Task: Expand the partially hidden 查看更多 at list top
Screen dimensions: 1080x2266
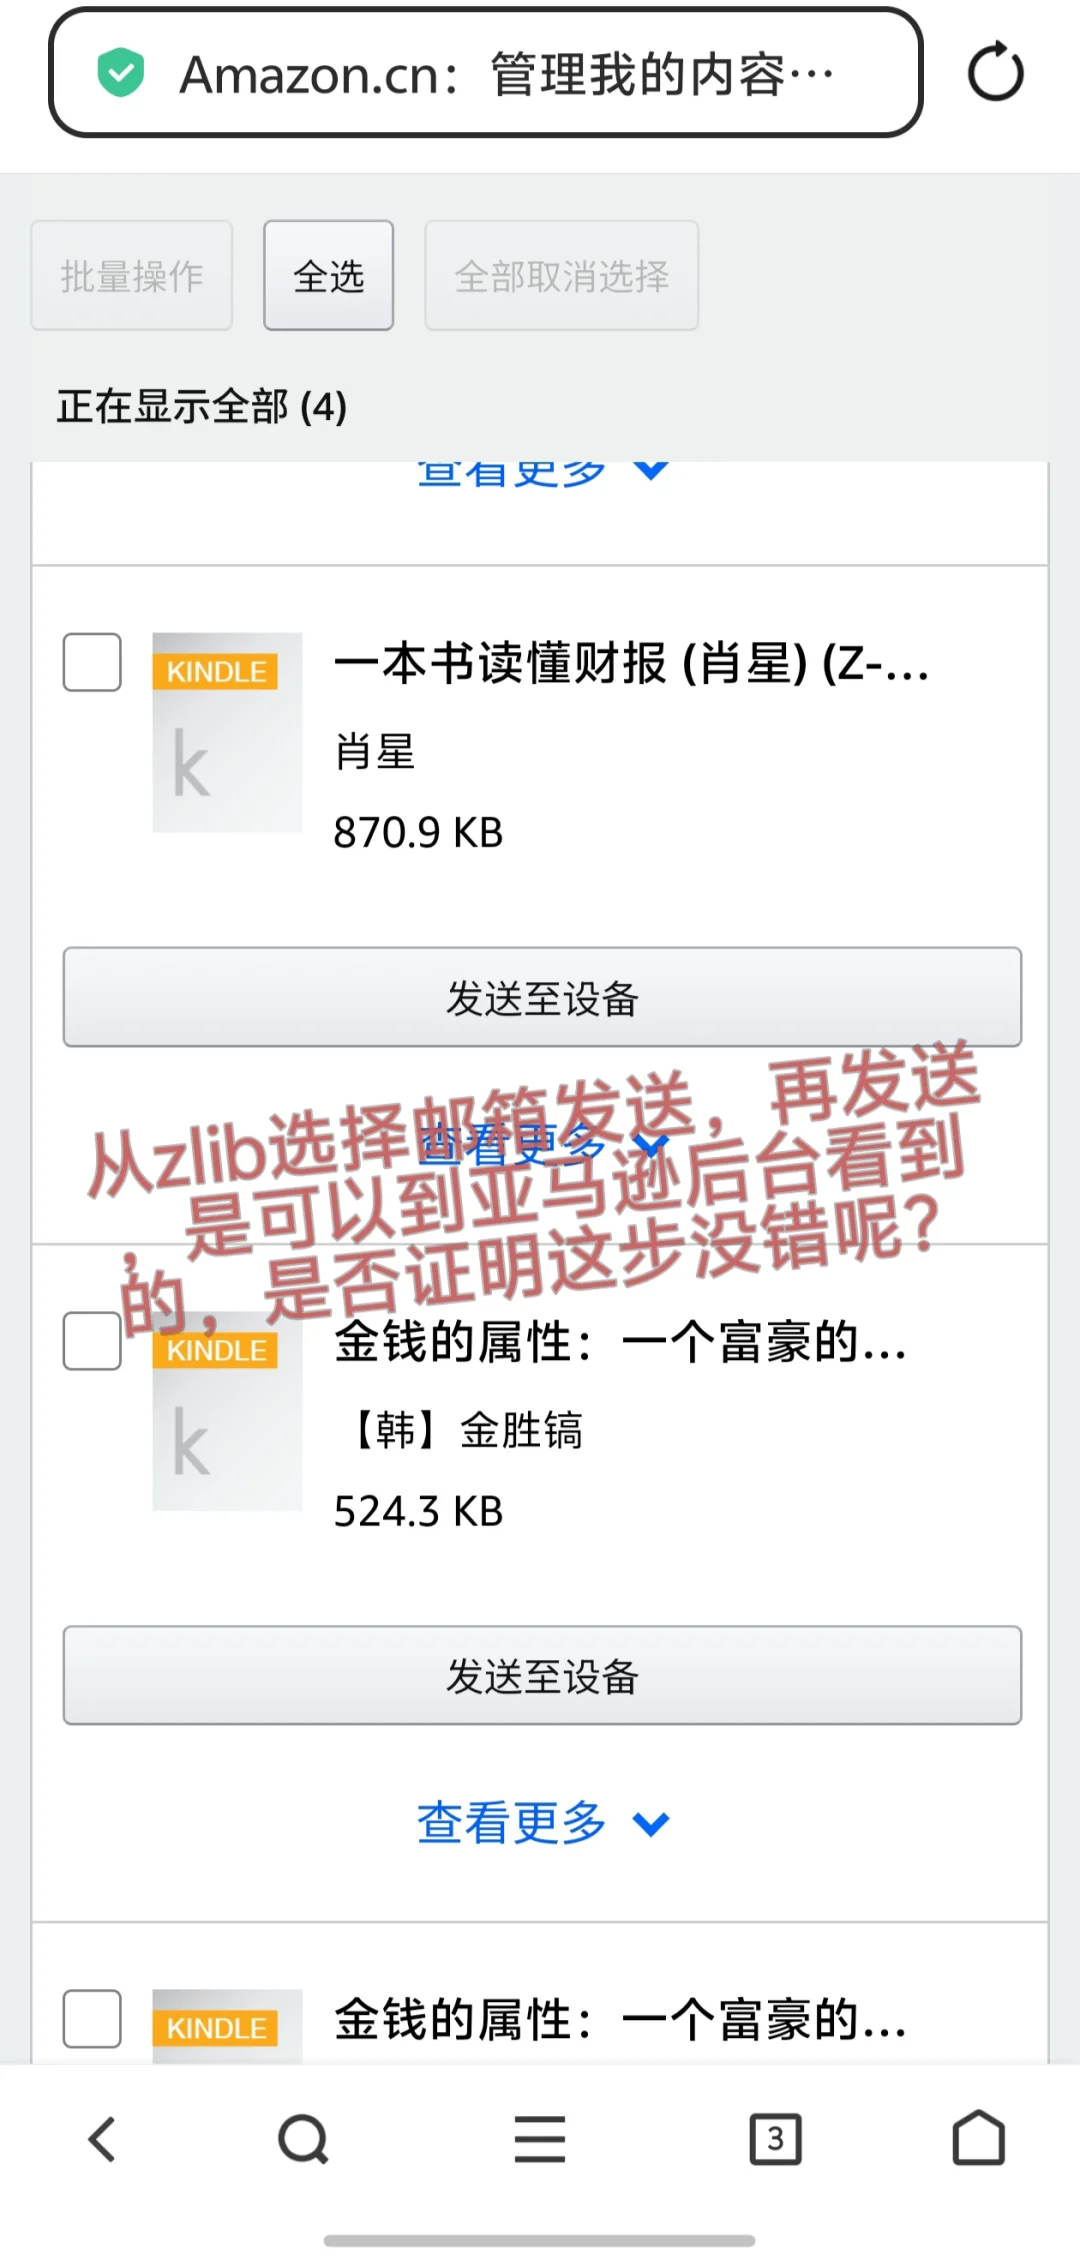Action: pyautogui.click(x=541, y=472)
